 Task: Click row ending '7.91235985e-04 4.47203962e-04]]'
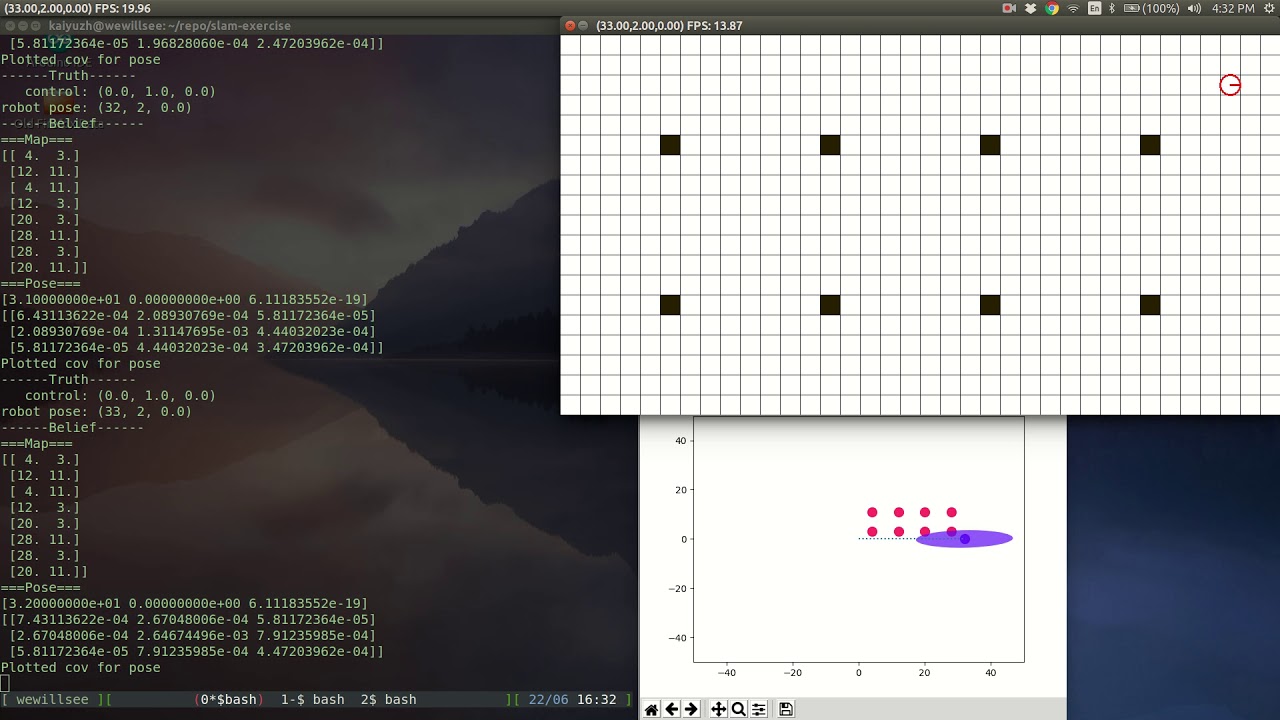[196, 652]
